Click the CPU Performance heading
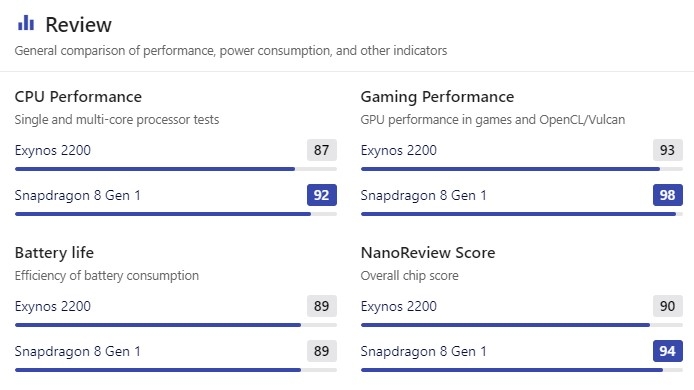The image size is (694, 390). 78,97
